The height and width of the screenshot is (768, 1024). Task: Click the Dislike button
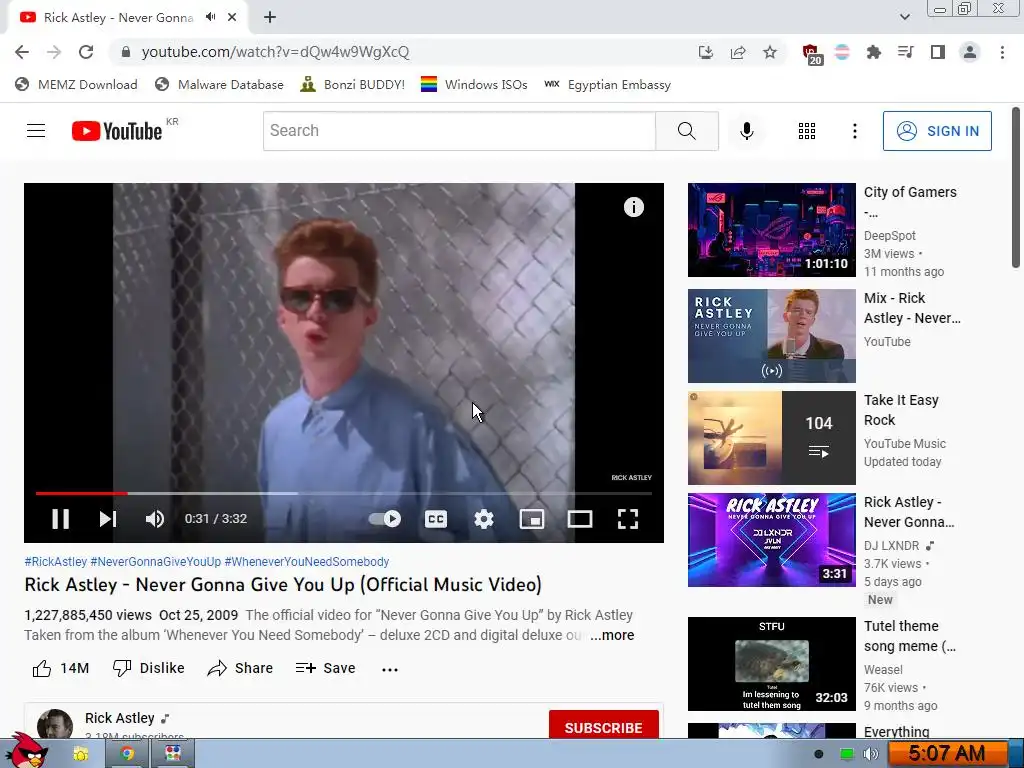click(x=148, y=668)
